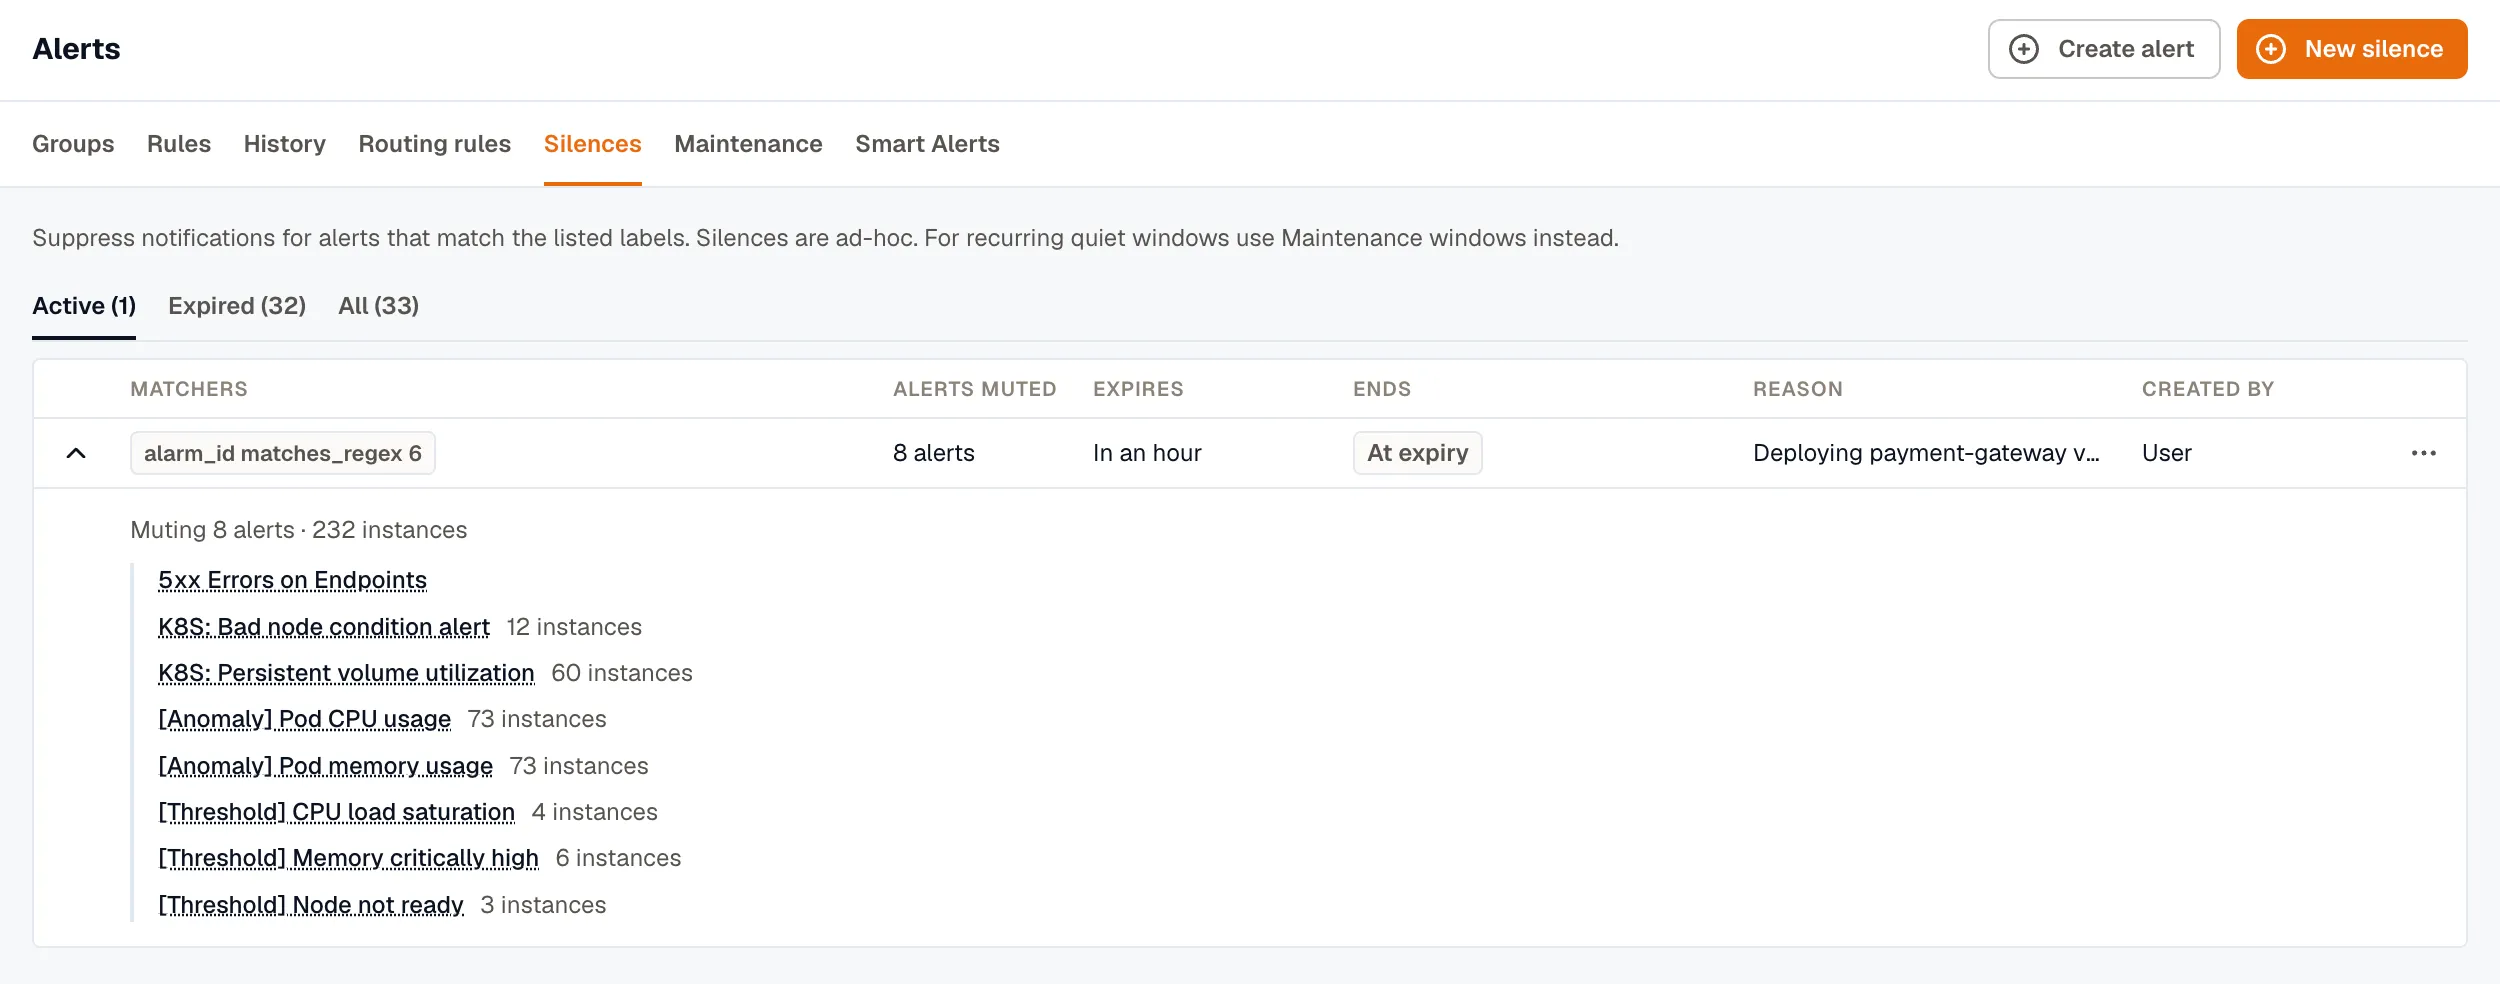Viewport: 2500px width, 984px height.
Task: Open the History tab
Action: point(285,144)
